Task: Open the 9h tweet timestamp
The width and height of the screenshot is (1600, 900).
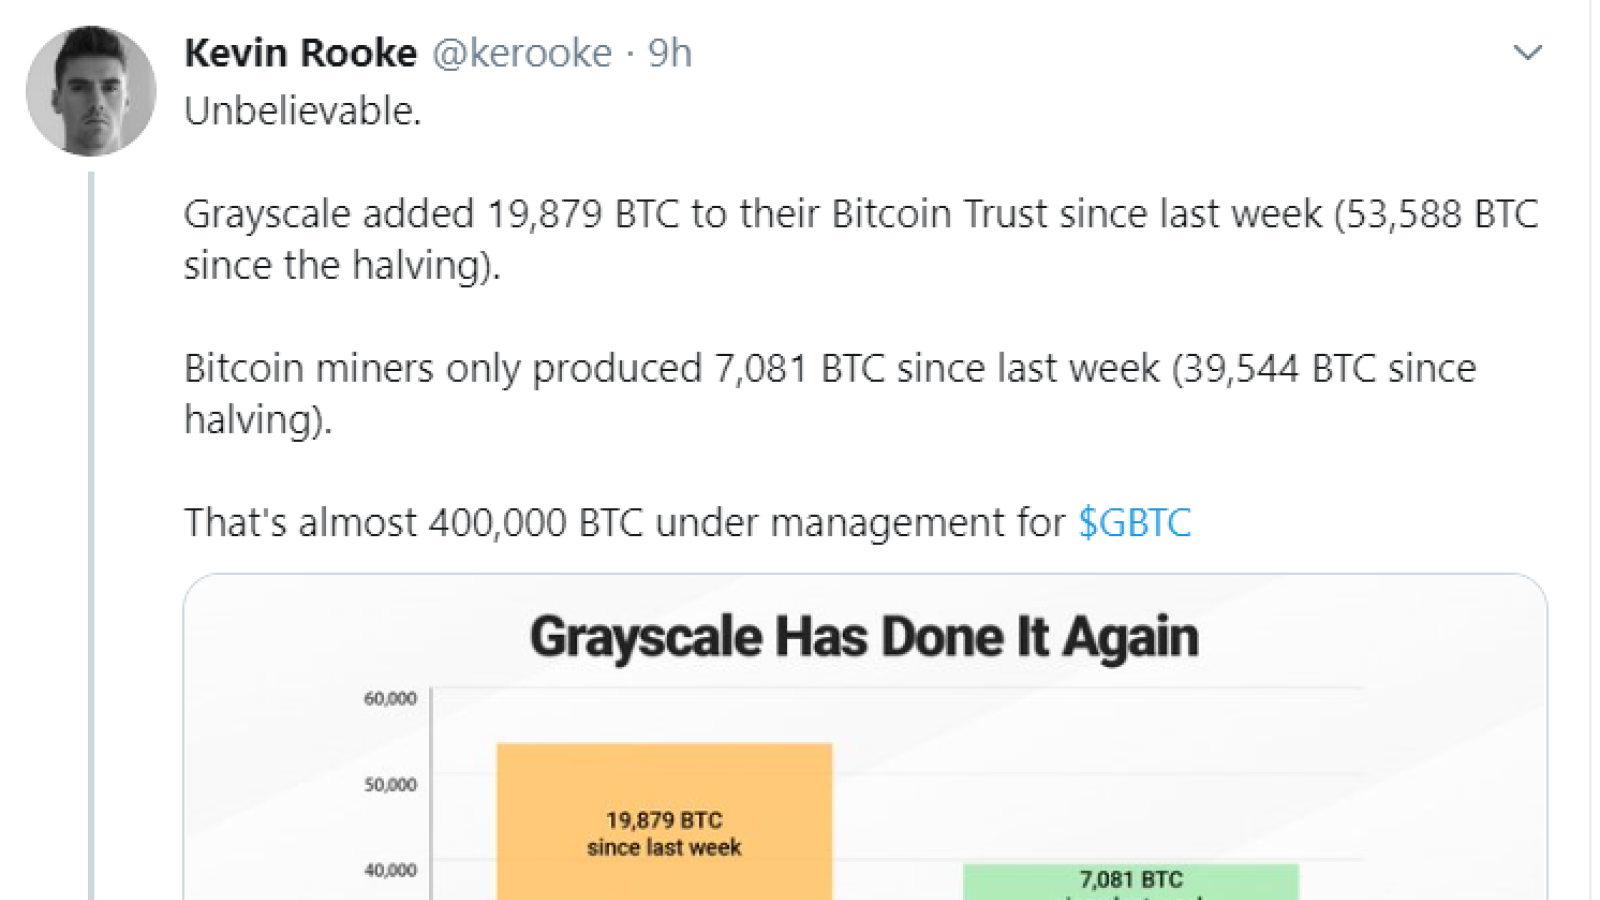Action: (x=670, y=53)
